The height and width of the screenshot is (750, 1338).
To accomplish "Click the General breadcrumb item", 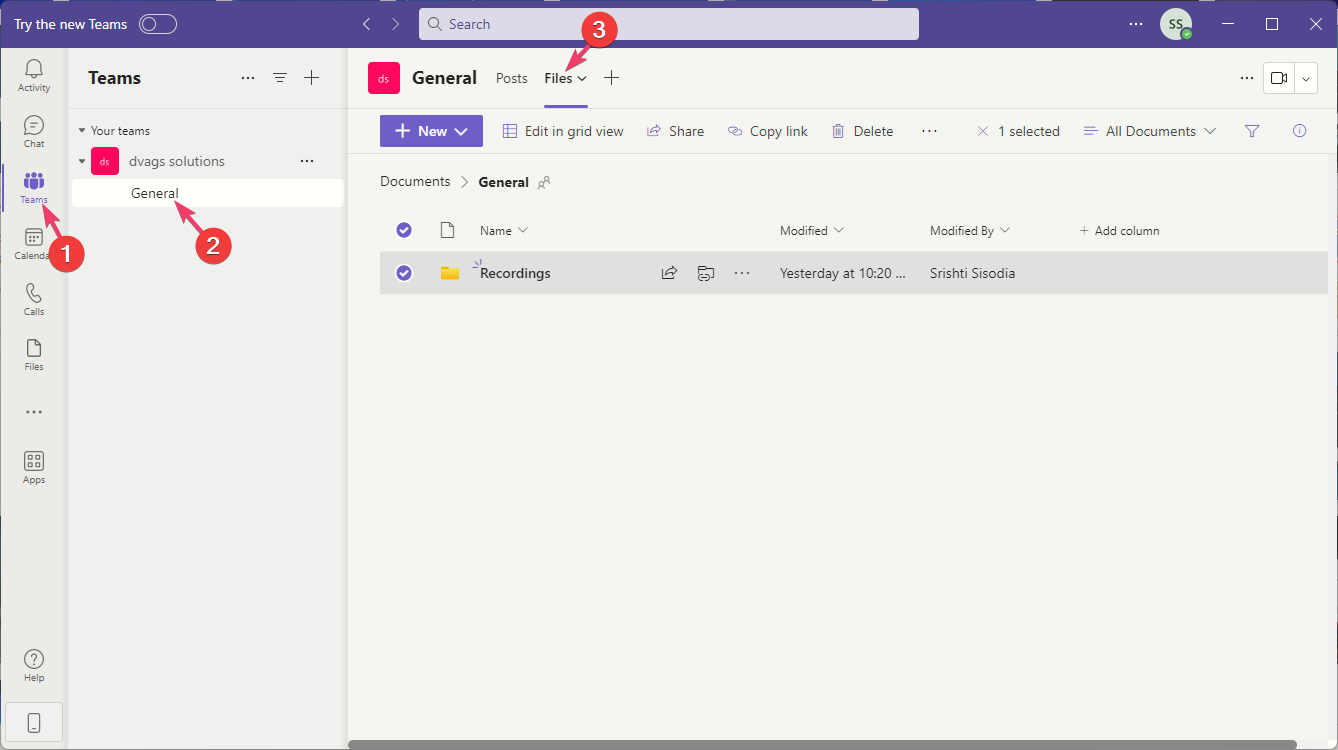I will 504,182.
